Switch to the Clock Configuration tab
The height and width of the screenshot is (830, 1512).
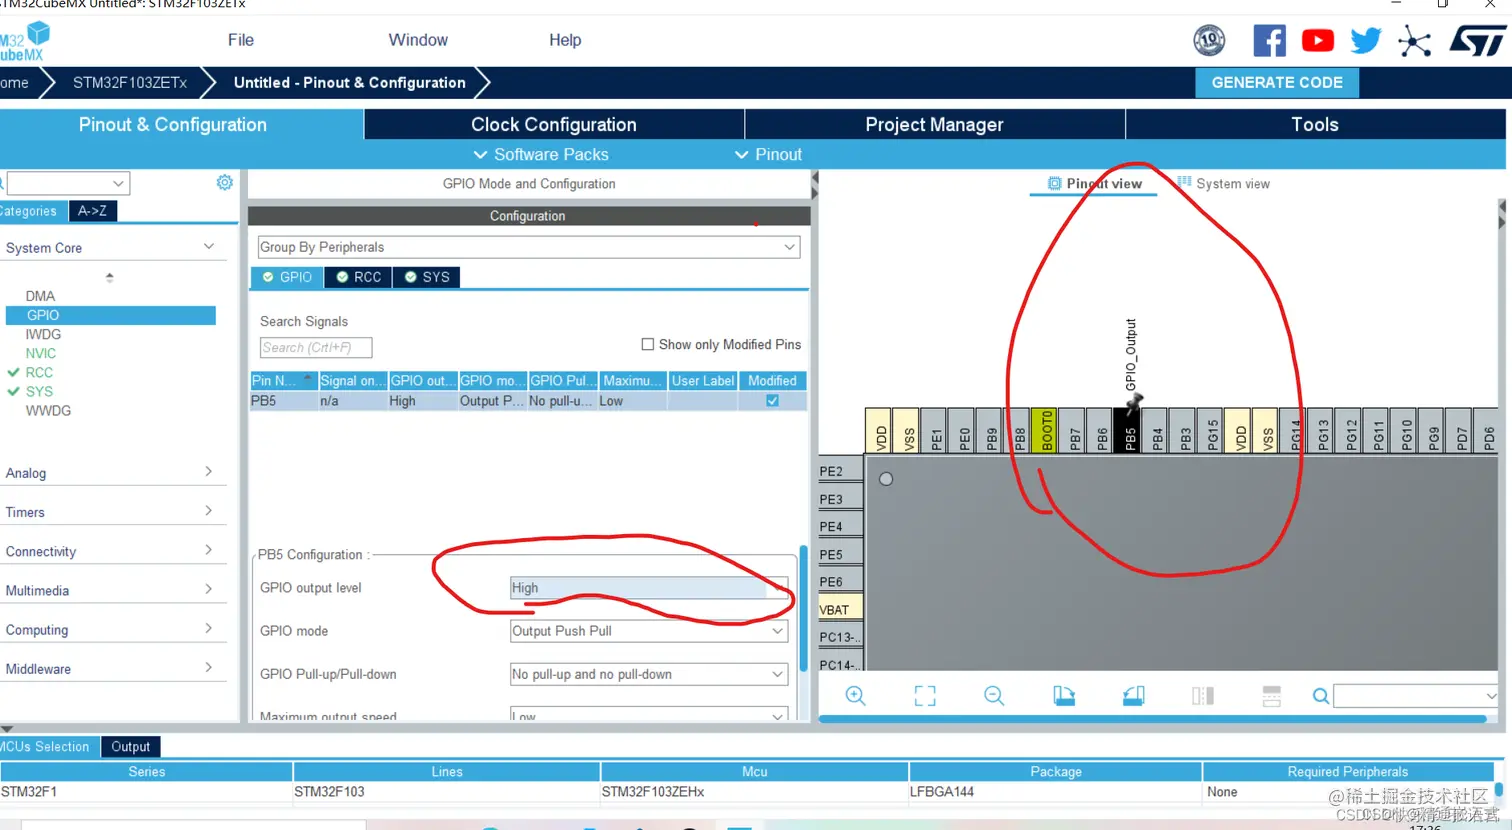tap(554, 124)
